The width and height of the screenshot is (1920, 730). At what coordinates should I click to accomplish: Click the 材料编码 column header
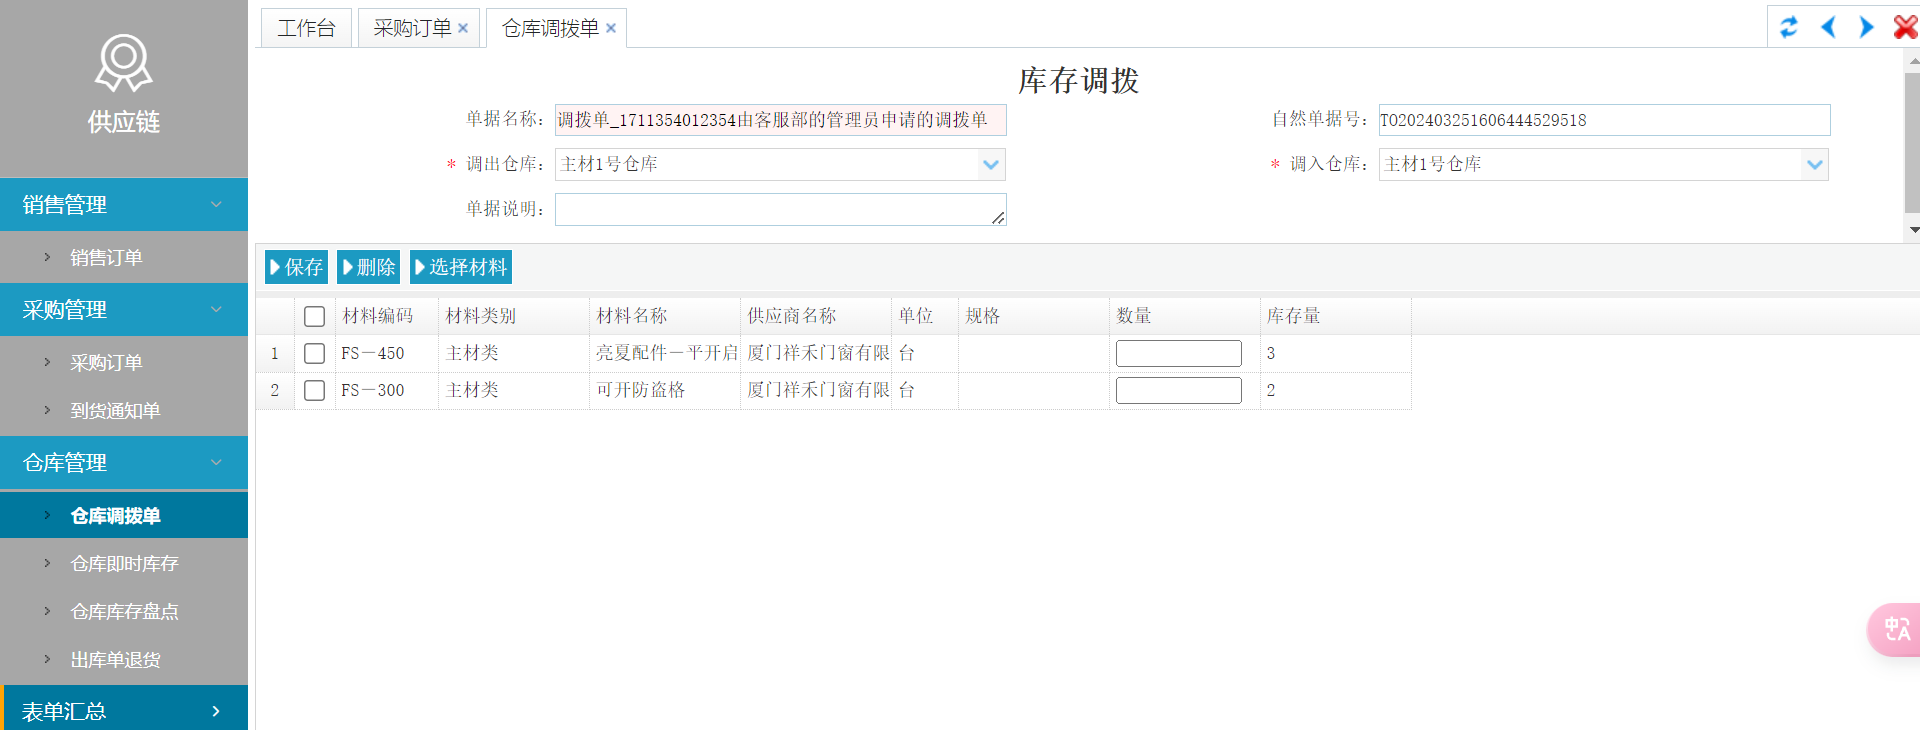(x=386, y=316)
